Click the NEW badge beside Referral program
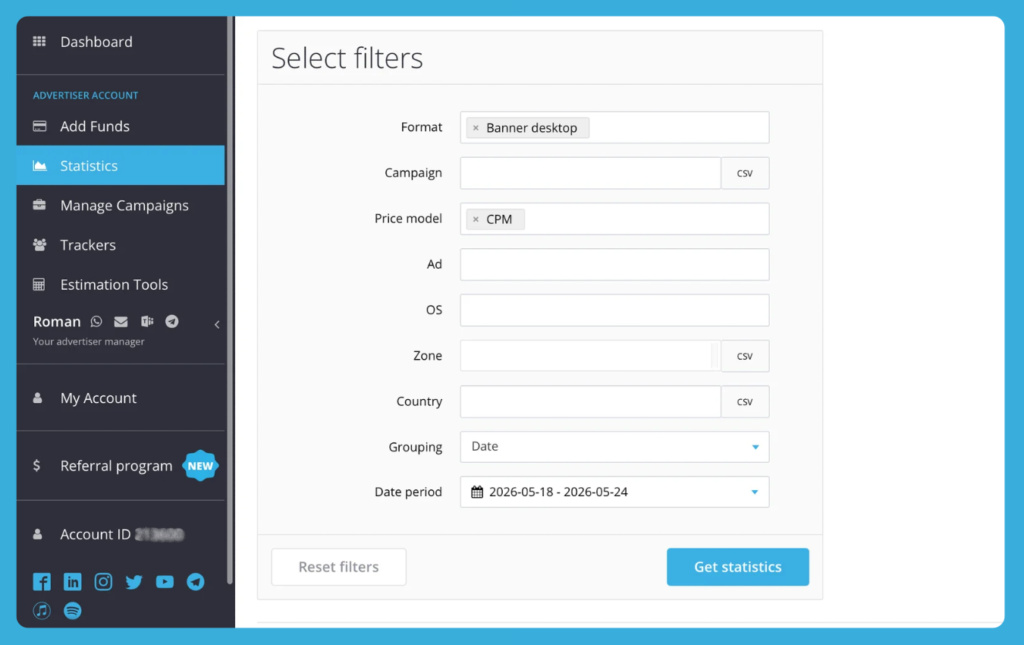The width and height of the screenshot is (1024, 645). click(x=200, y=465)
